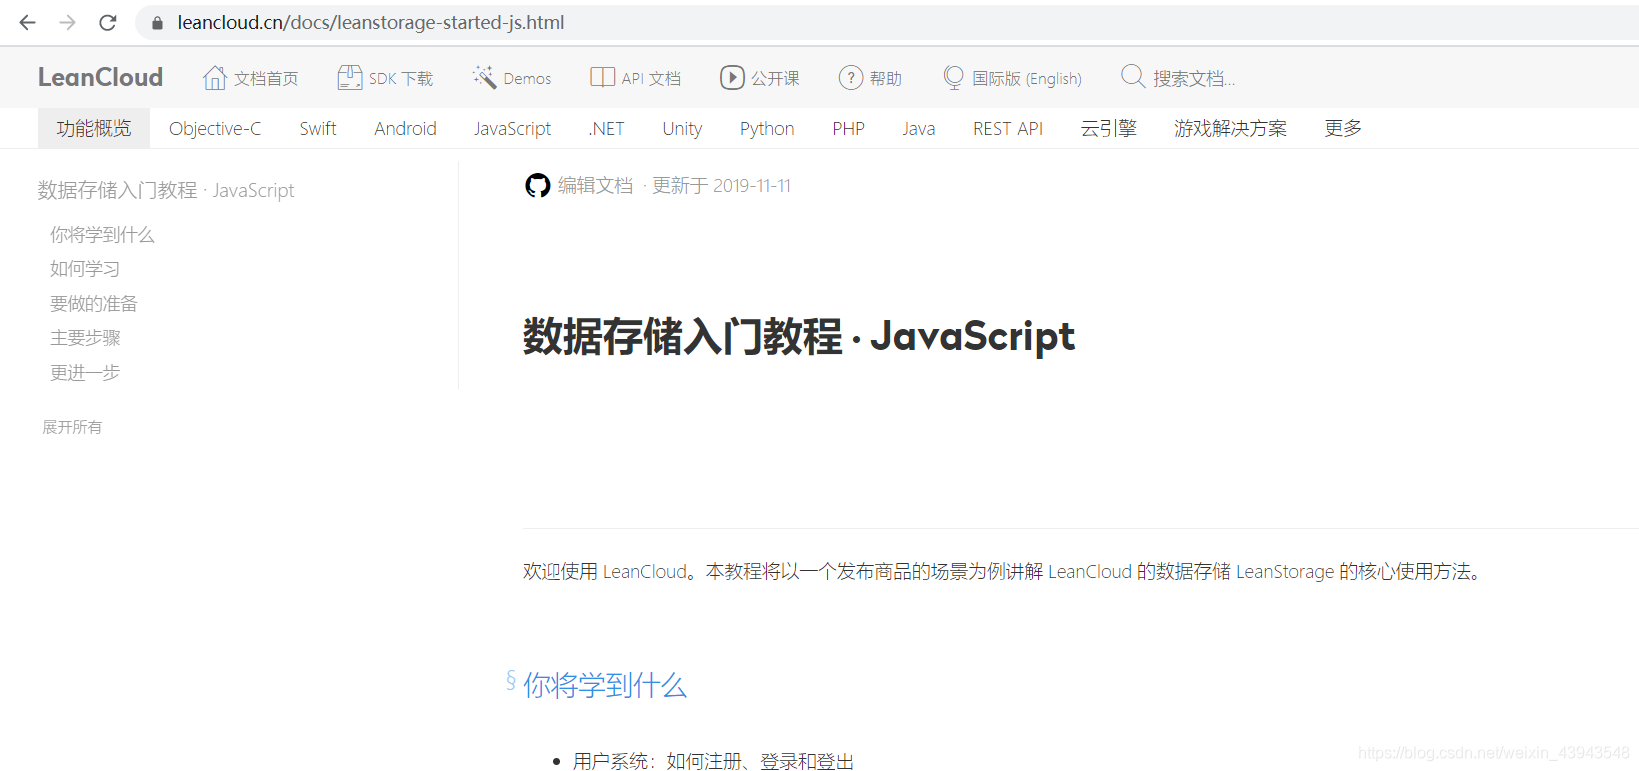Click the Demos magic wand icon
The image size is (1639, 771).
(485, 78)
